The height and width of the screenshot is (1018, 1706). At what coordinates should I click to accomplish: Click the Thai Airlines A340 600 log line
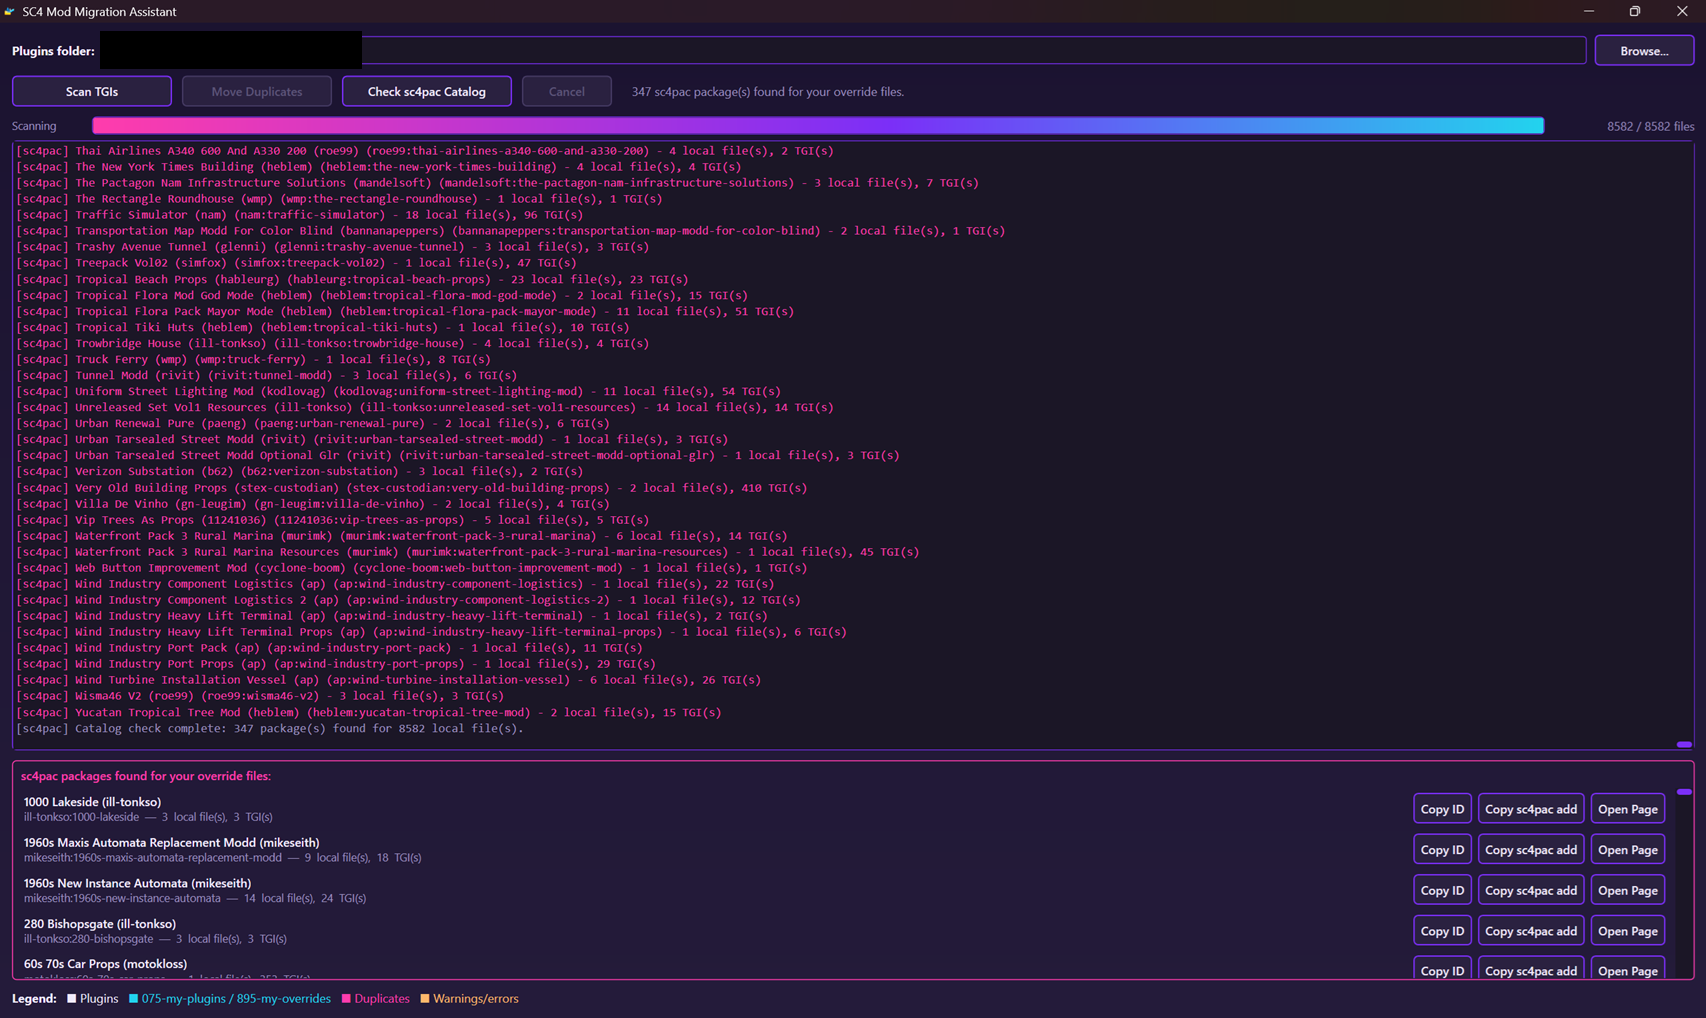coord(425,151)
